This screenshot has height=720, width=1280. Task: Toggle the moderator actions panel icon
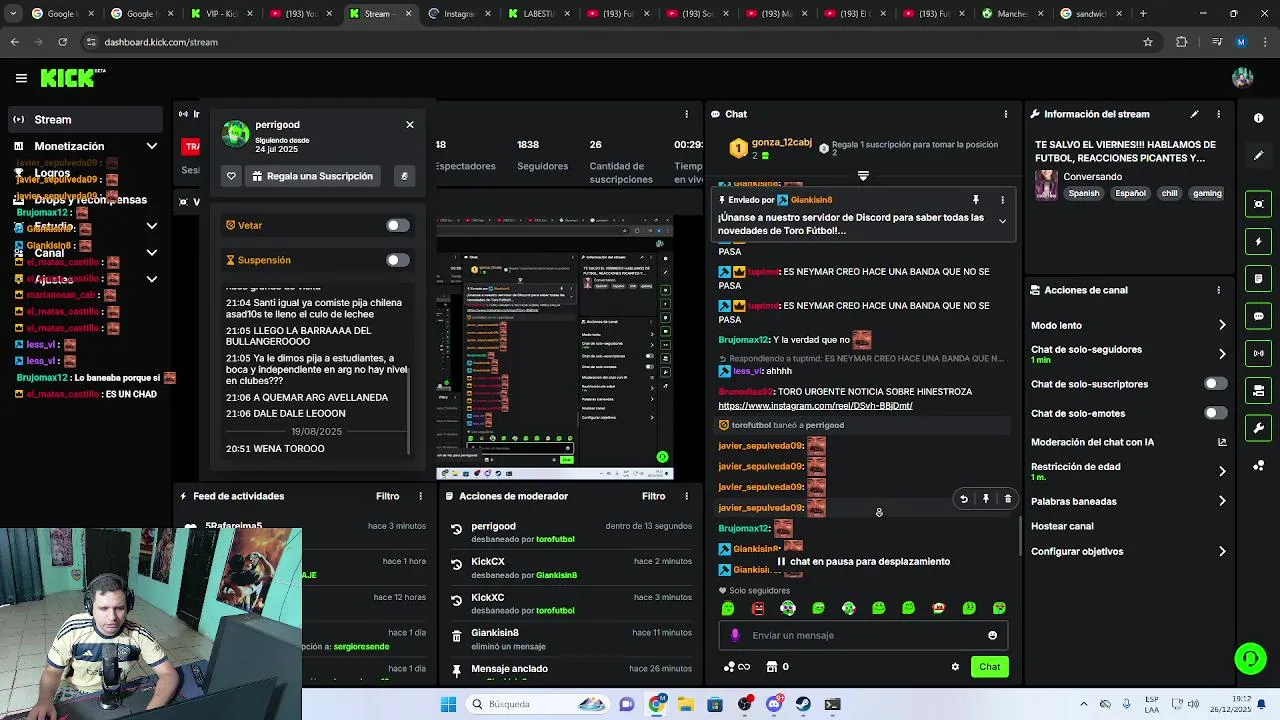coord(1259,391)
